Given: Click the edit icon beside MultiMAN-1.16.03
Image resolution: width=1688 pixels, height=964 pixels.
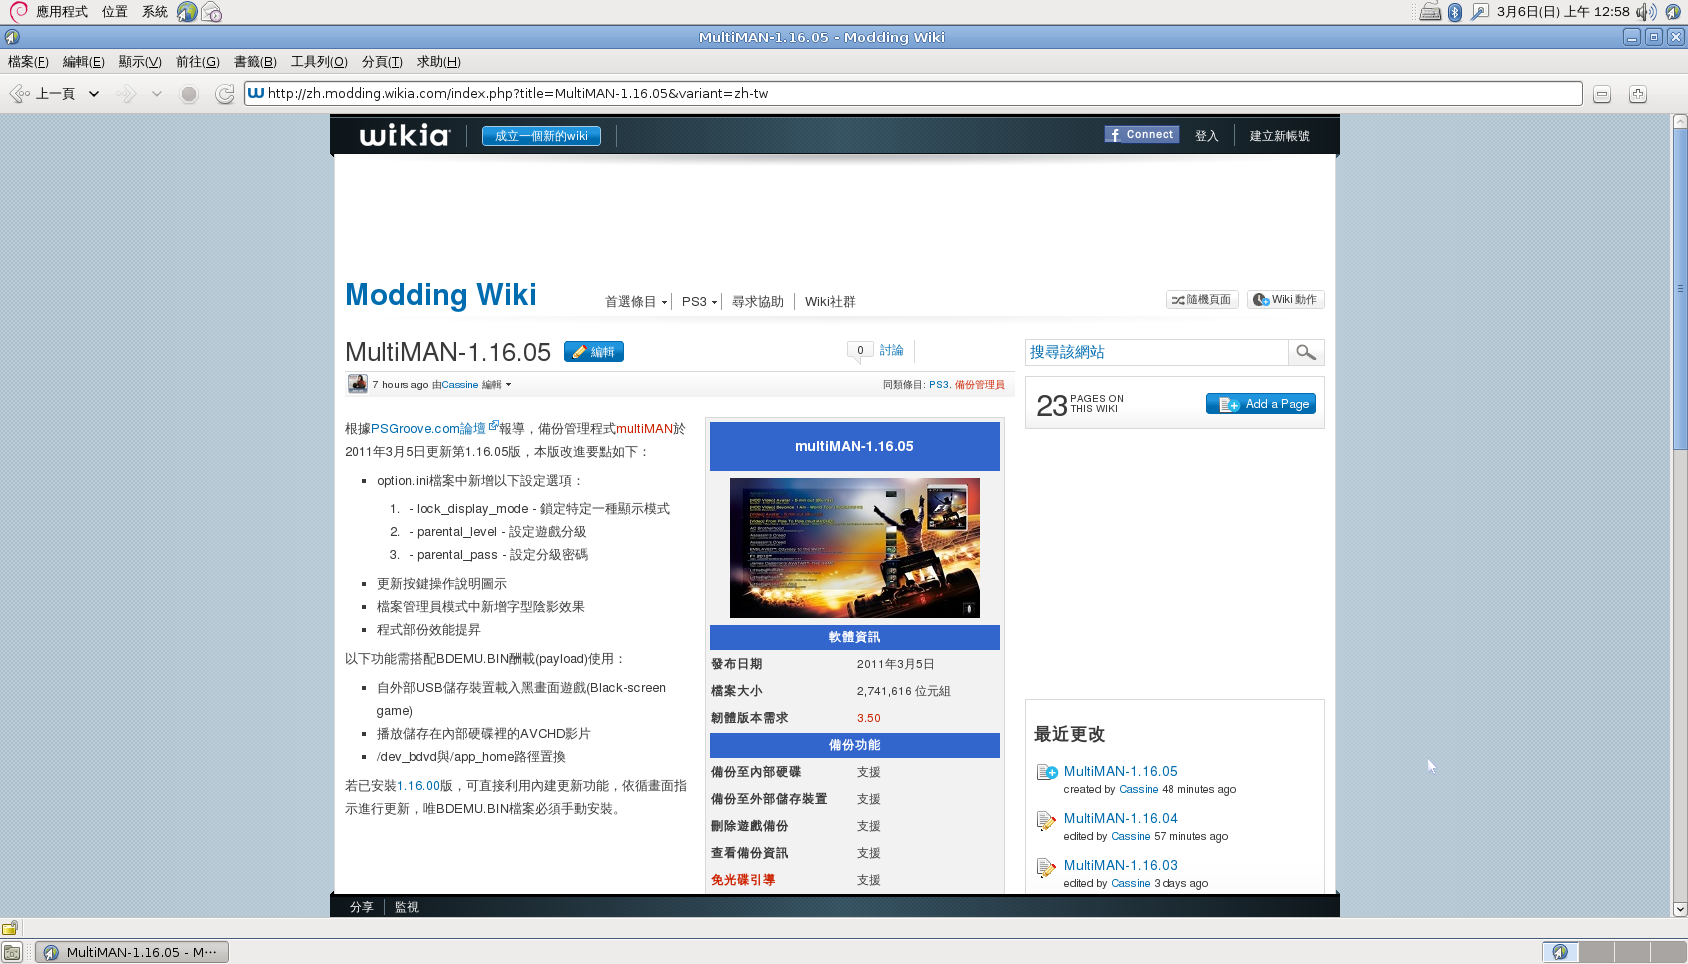Looking at the screenshot, I should pos(1046,867).
